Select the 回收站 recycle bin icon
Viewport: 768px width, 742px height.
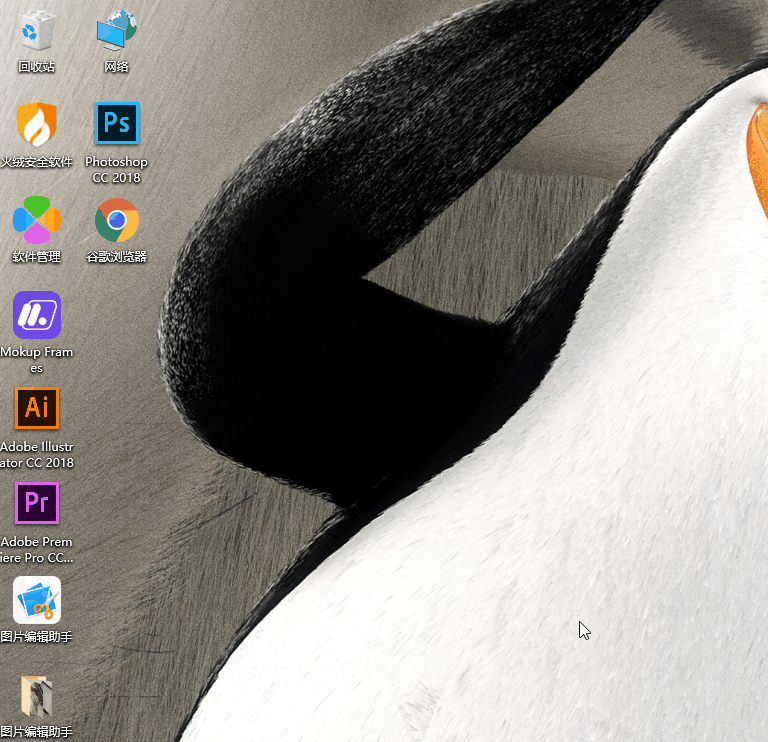coord(37,30)
